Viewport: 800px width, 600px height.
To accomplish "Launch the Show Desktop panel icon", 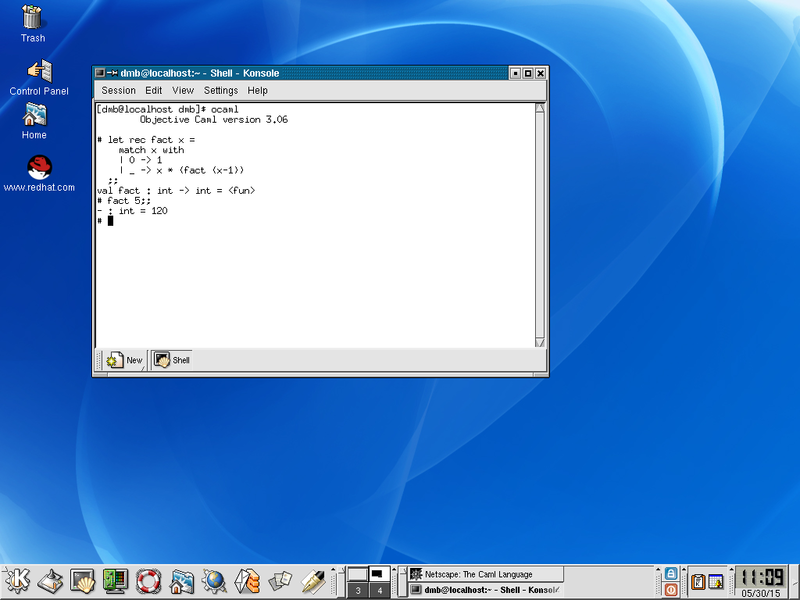I will pos(50,581).
